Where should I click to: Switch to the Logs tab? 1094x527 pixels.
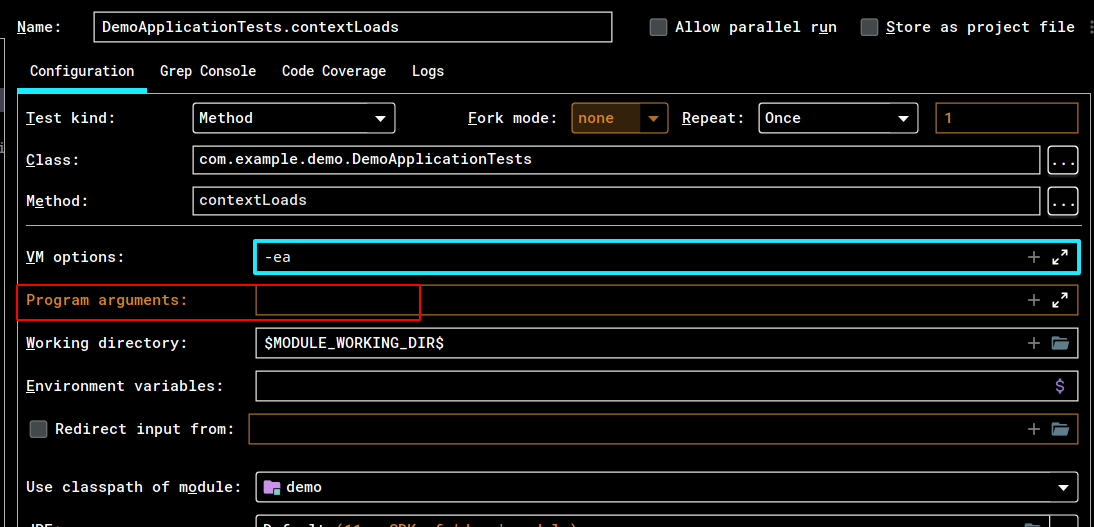pyautogui.click(x=428, y=71)
